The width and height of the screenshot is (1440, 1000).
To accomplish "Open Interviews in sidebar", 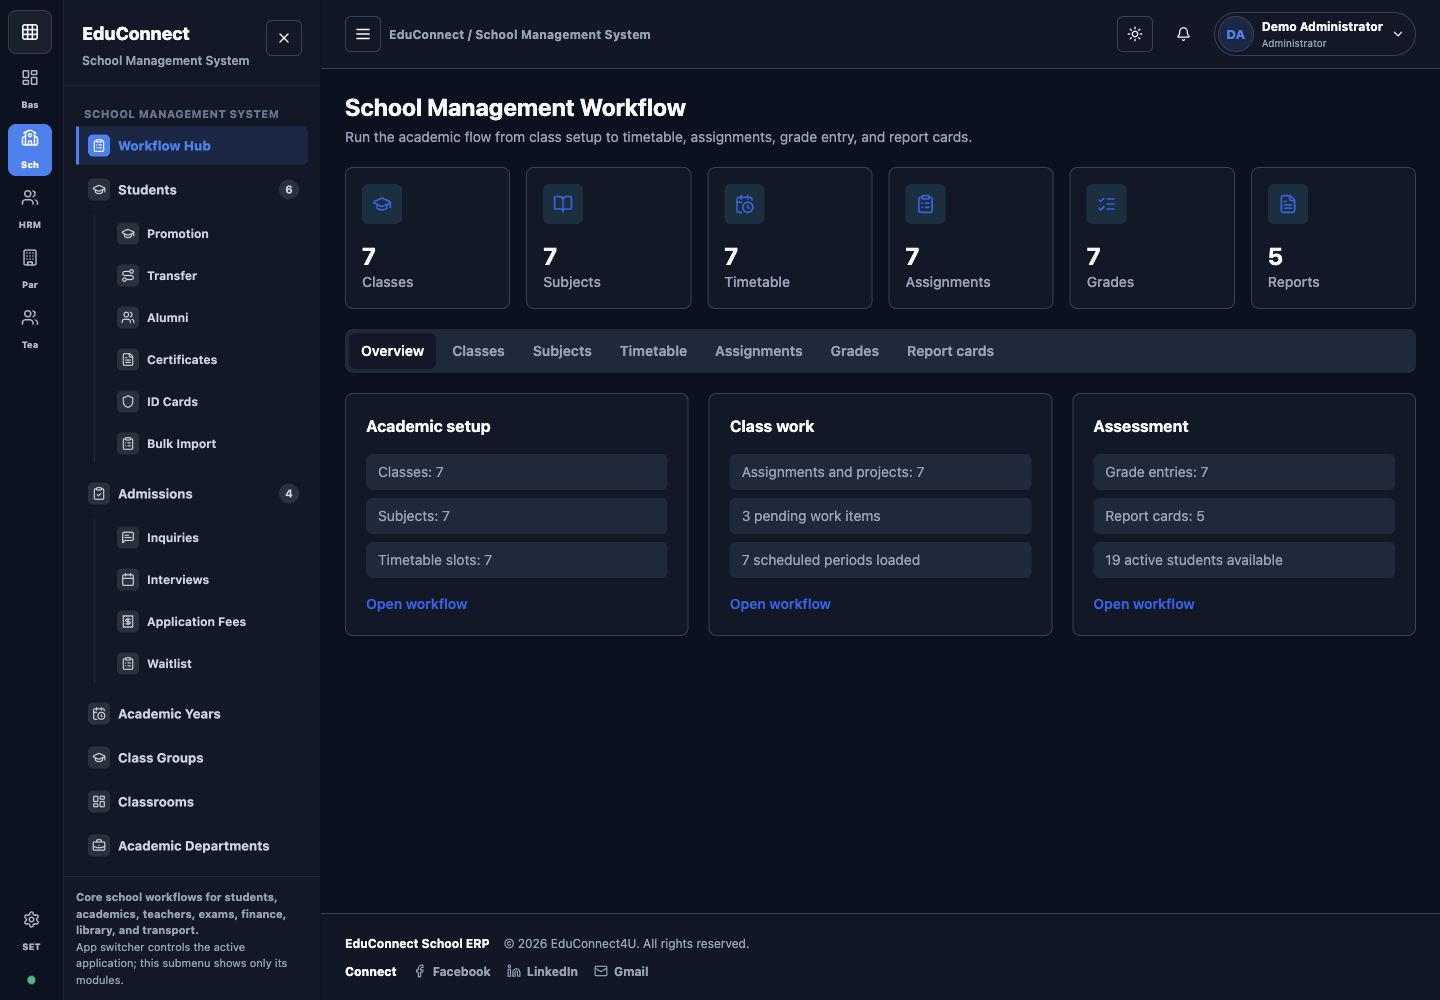I will (x=207, y=580).
